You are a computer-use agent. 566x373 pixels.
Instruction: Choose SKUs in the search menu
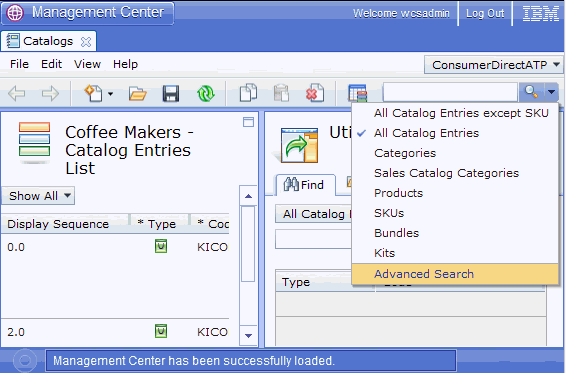click(455, 213)
